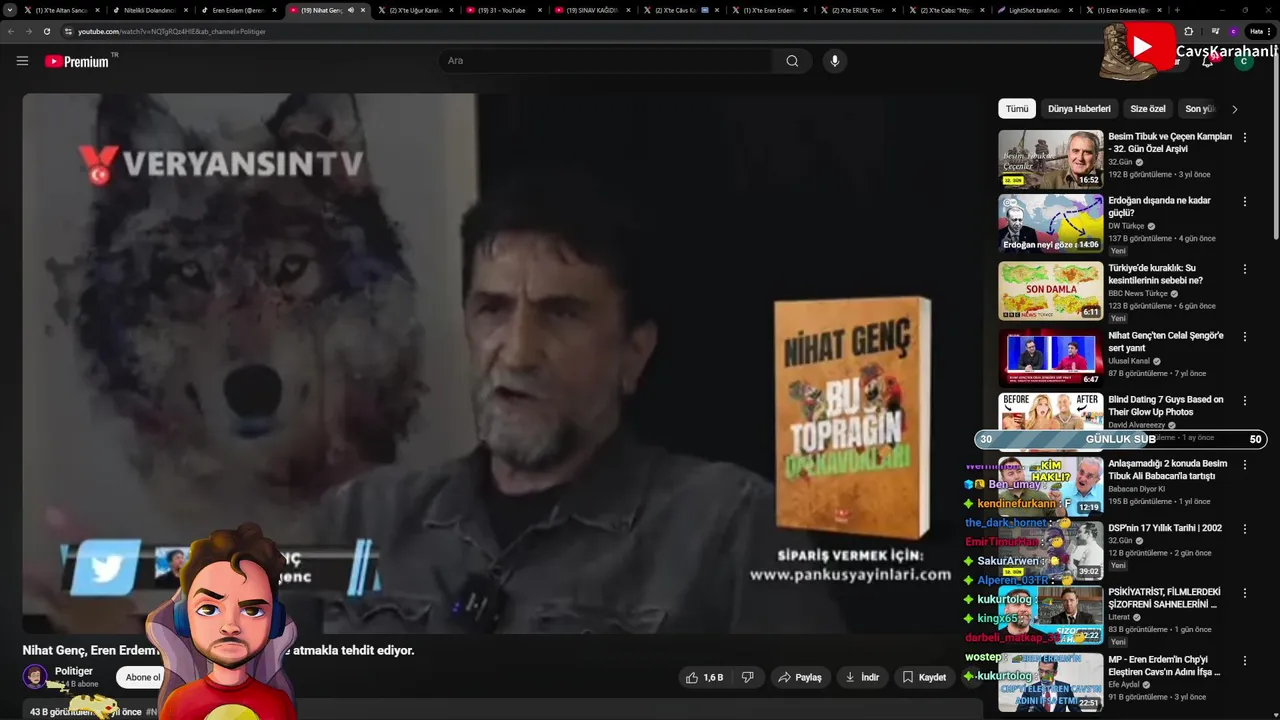Open Paylaş share button
The height and width of the screenshot is (720, 1280).
click(x=800, y=677)
